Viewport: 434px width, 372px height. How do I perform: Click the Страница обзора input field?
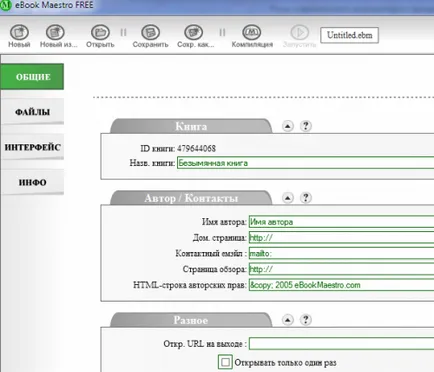pos(341,269)
